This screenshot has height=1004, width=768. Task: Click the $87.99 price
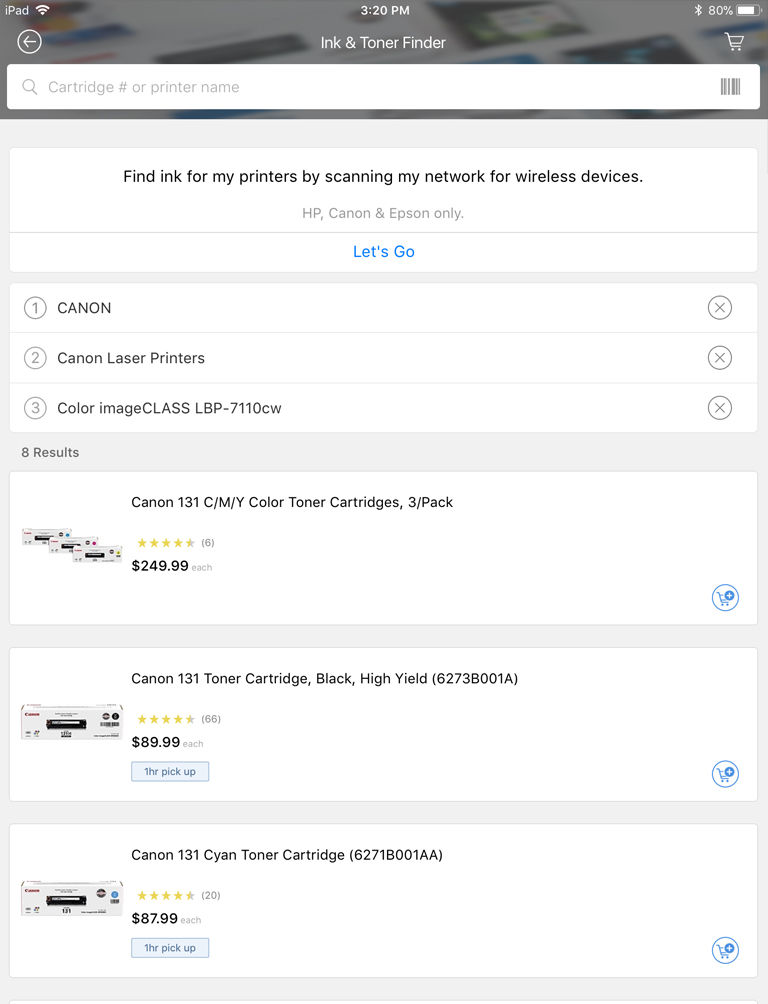(154, 918)
